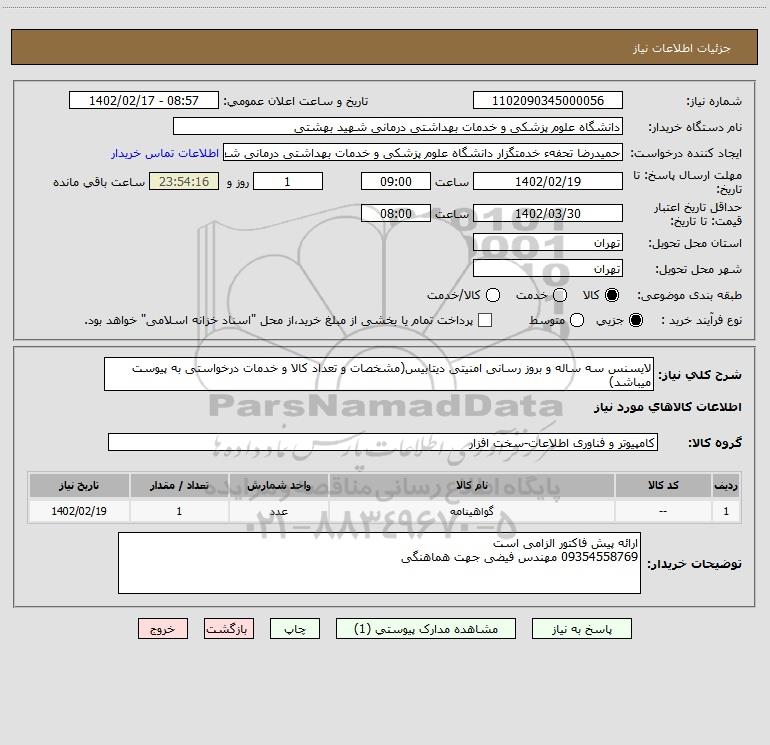Click the بازگشت back button
This screenshot has height=745, width=770.
click(x=229, y=629)
